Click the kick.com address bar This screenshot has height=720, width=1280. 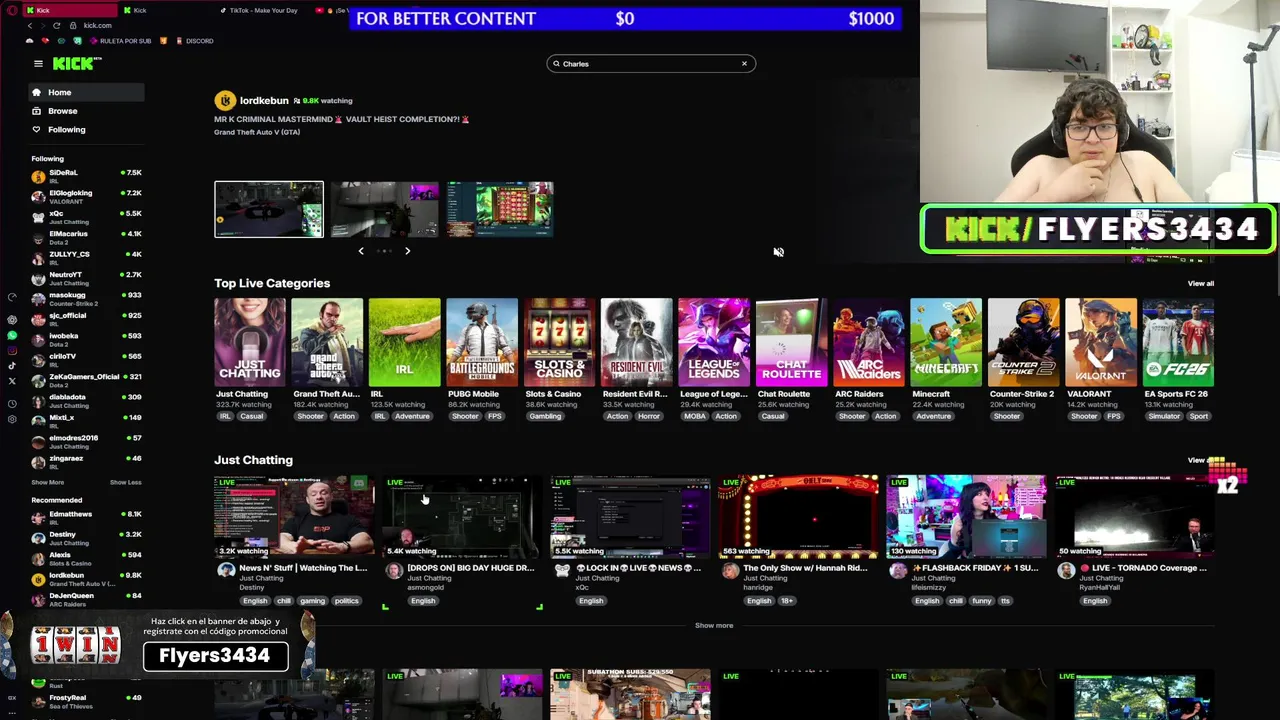[x=98, y=25]
